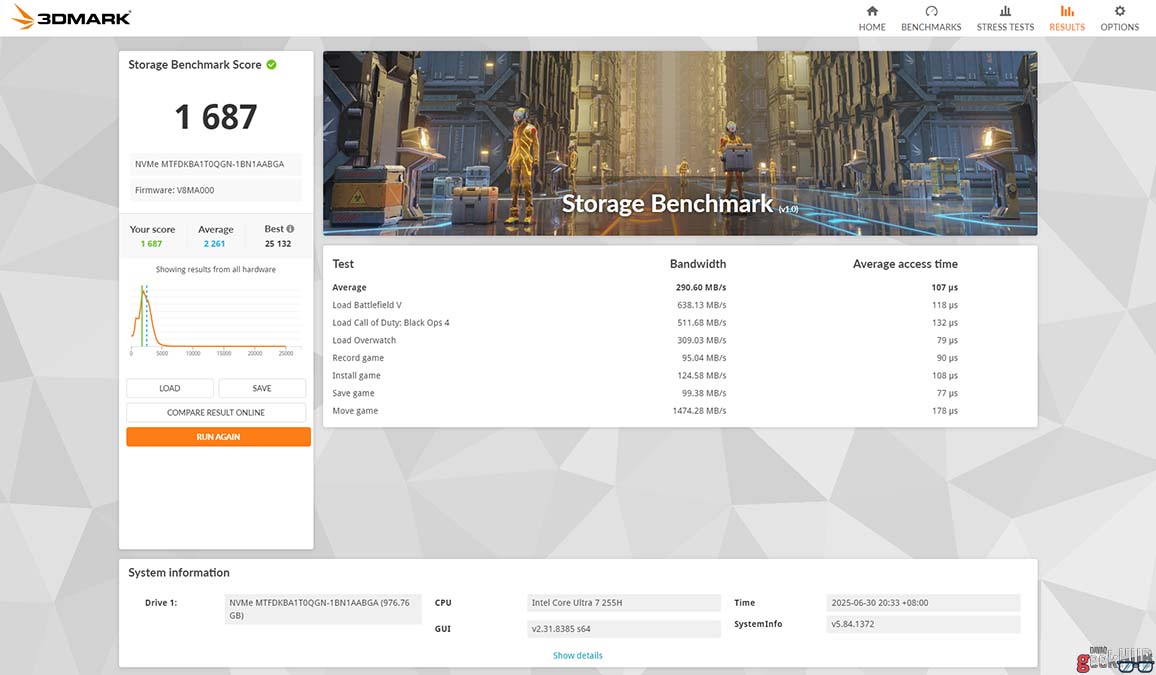
Task: Click the NVMe MTFDKBA1T0QGN drive name in score panel
Action: pyautogui.click(x=216, y=164)
